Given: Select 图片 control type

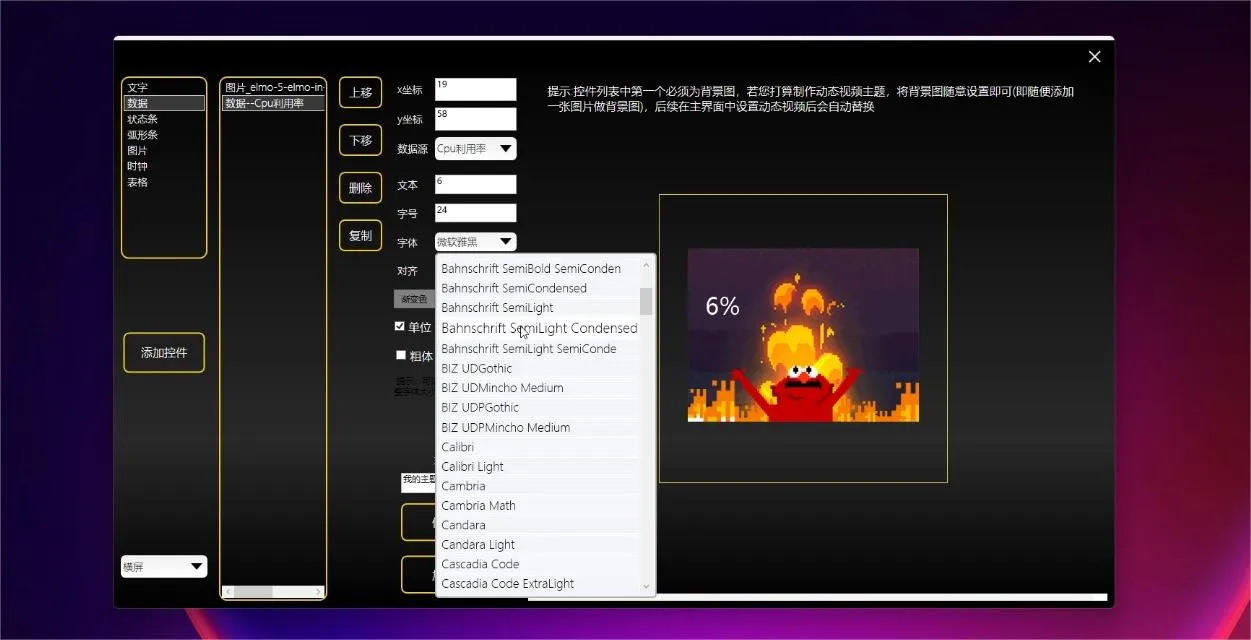Looking at the screenshot, I should click(x=164, y=151).
